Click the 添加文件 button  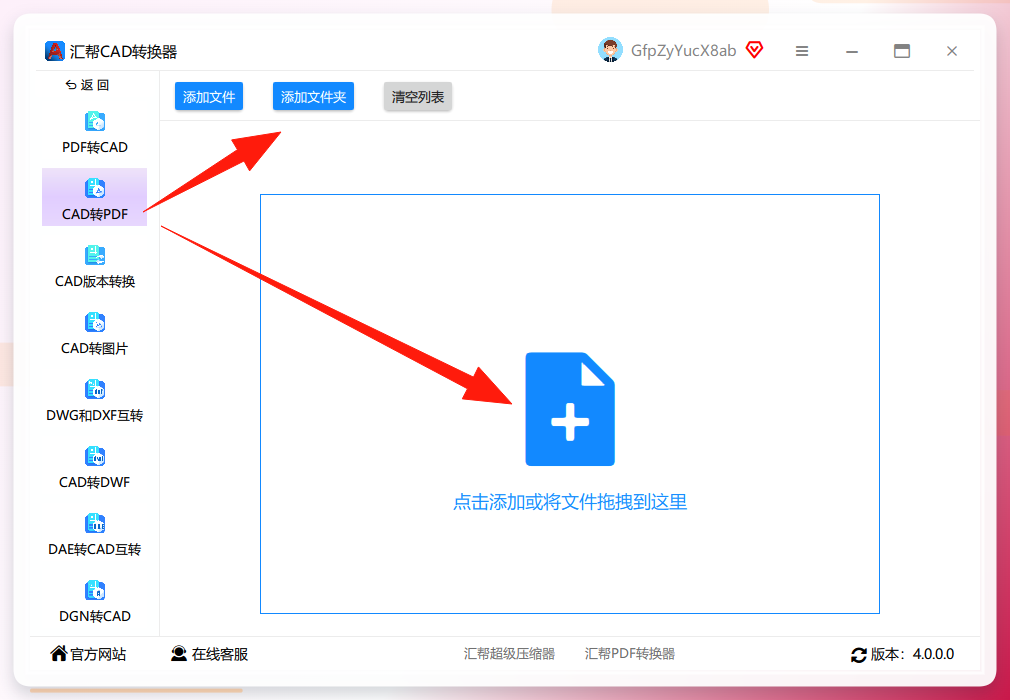[x=209, y=97]
